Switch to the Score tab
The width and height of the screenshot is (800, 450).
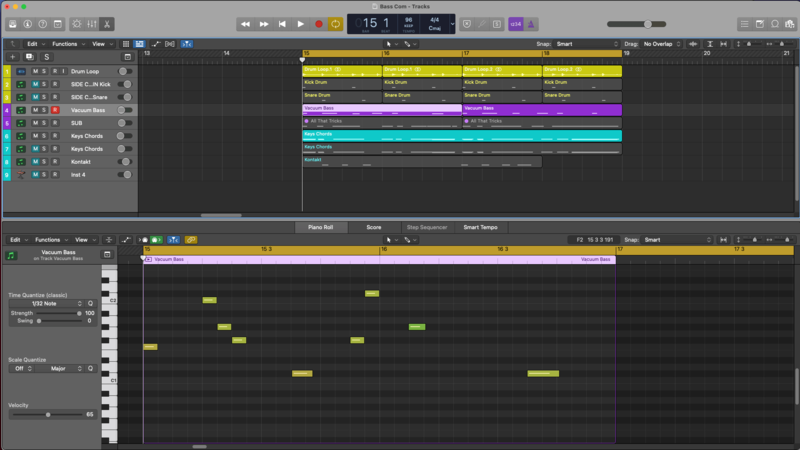coord(373,227)
